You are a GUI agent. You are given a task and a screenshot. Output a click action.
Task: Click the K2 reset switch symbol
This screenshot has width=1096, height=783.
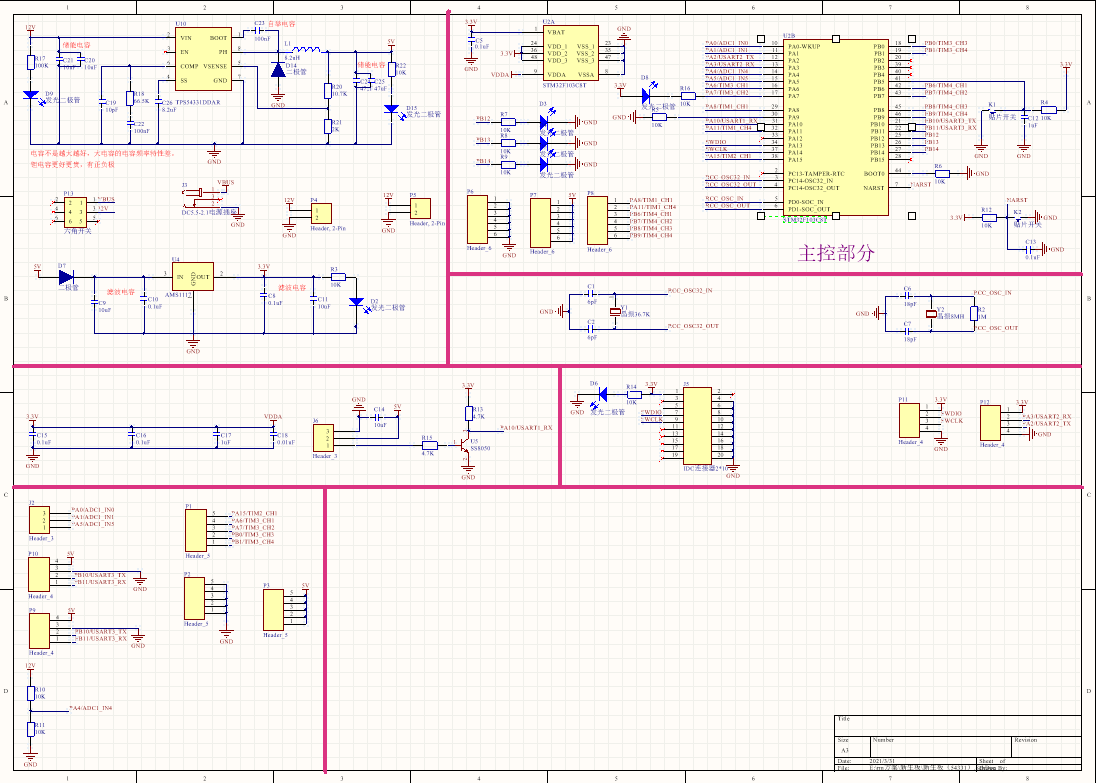[x=1017, y=217]
